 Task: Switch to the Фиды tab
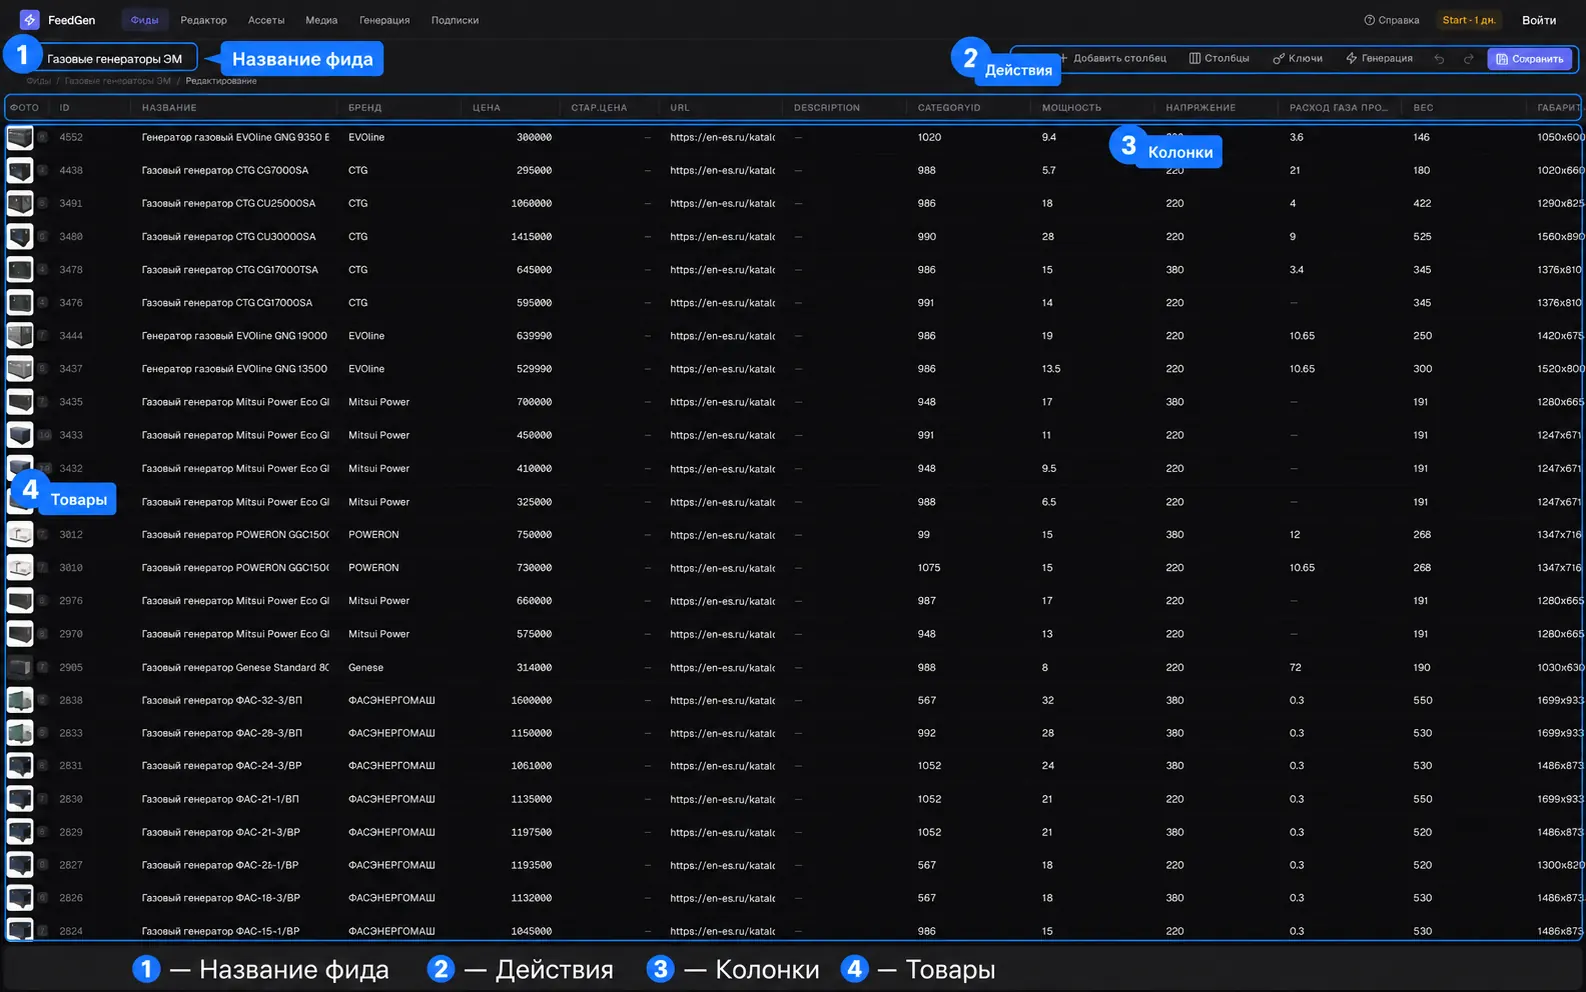click(145, 20)
